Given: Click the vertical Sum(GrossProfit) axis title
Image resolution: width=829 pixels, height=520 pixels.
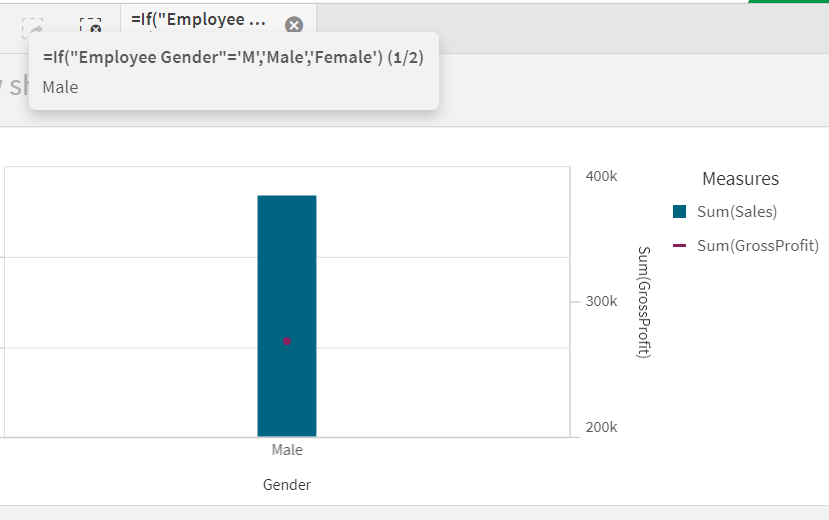Looking at the screenshot, I should coord(644,302).
